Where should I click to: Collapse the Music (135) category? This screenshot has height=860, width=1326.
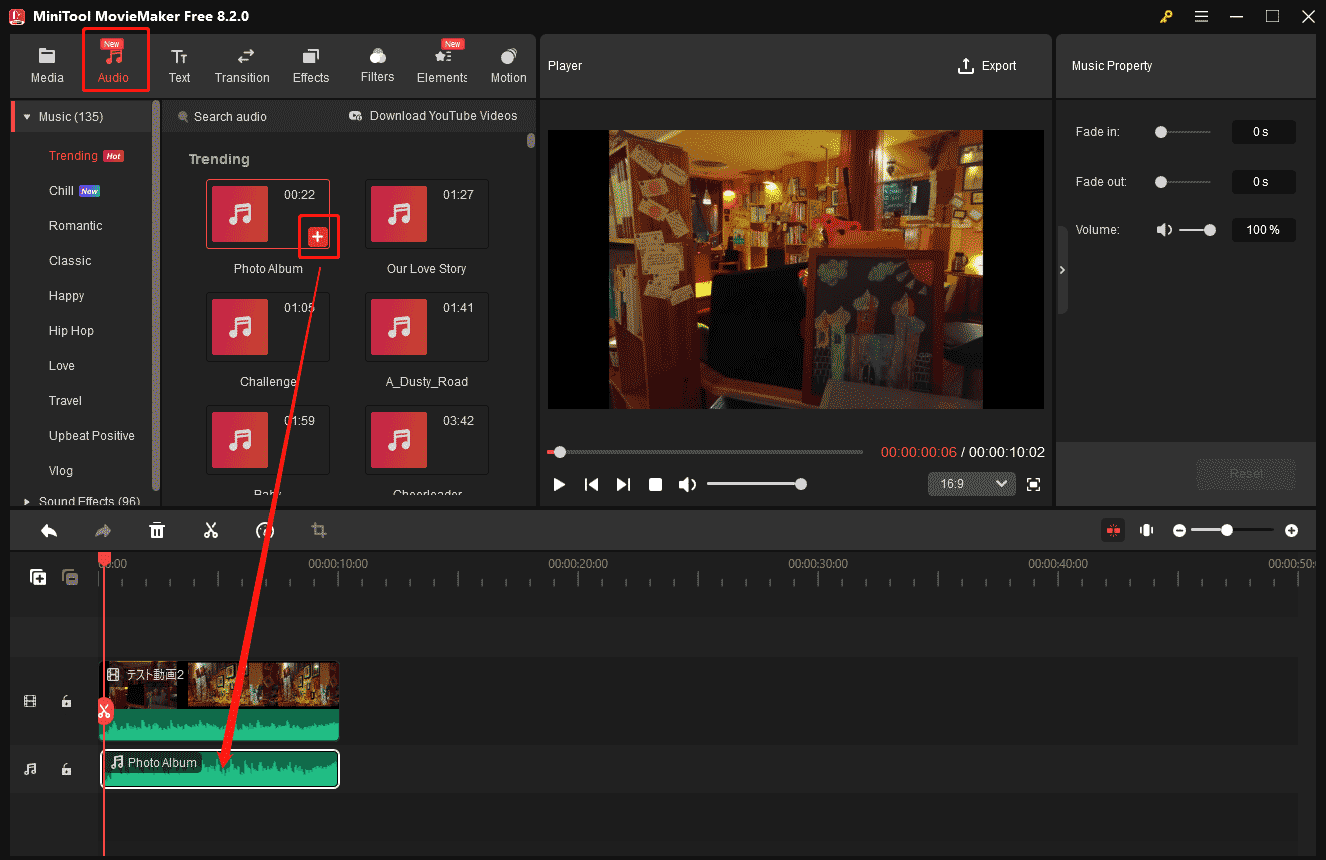point(27,117)
